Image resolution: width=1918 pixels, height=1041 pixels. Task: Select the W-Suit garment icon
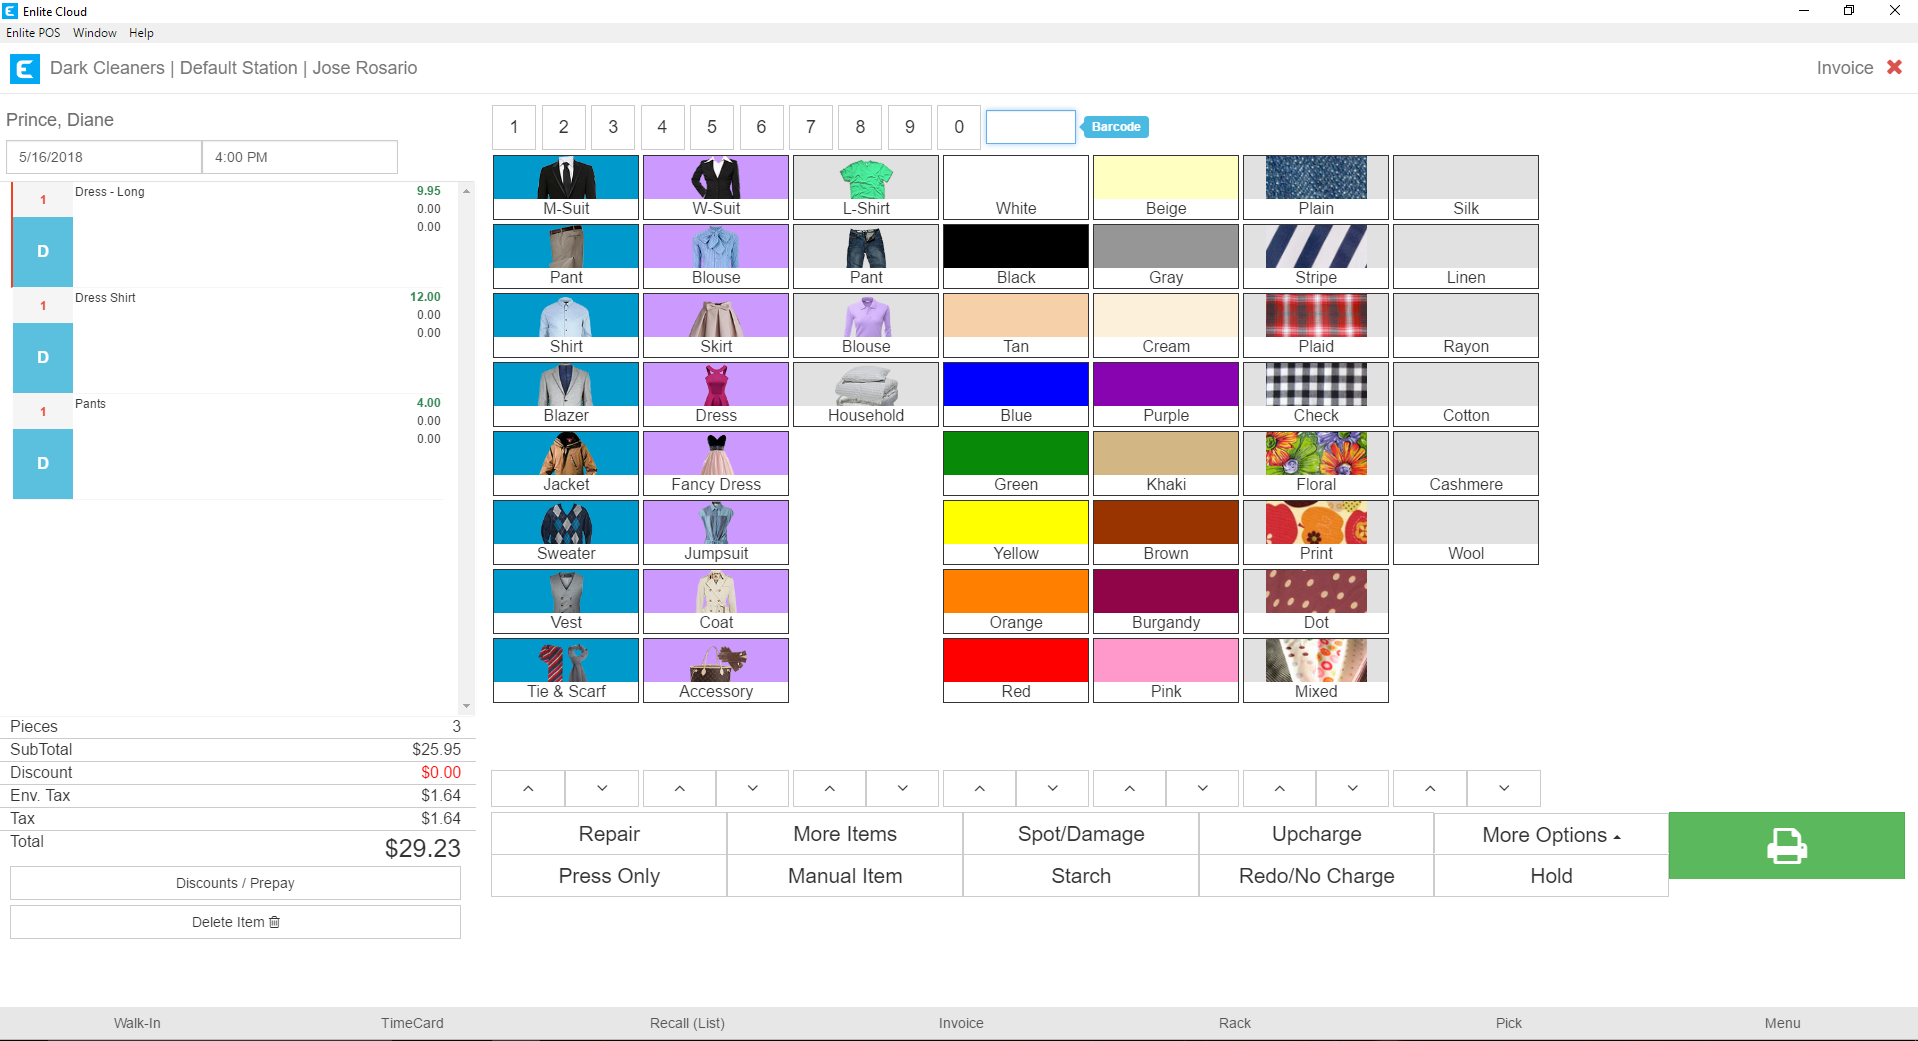click(716, 187)
